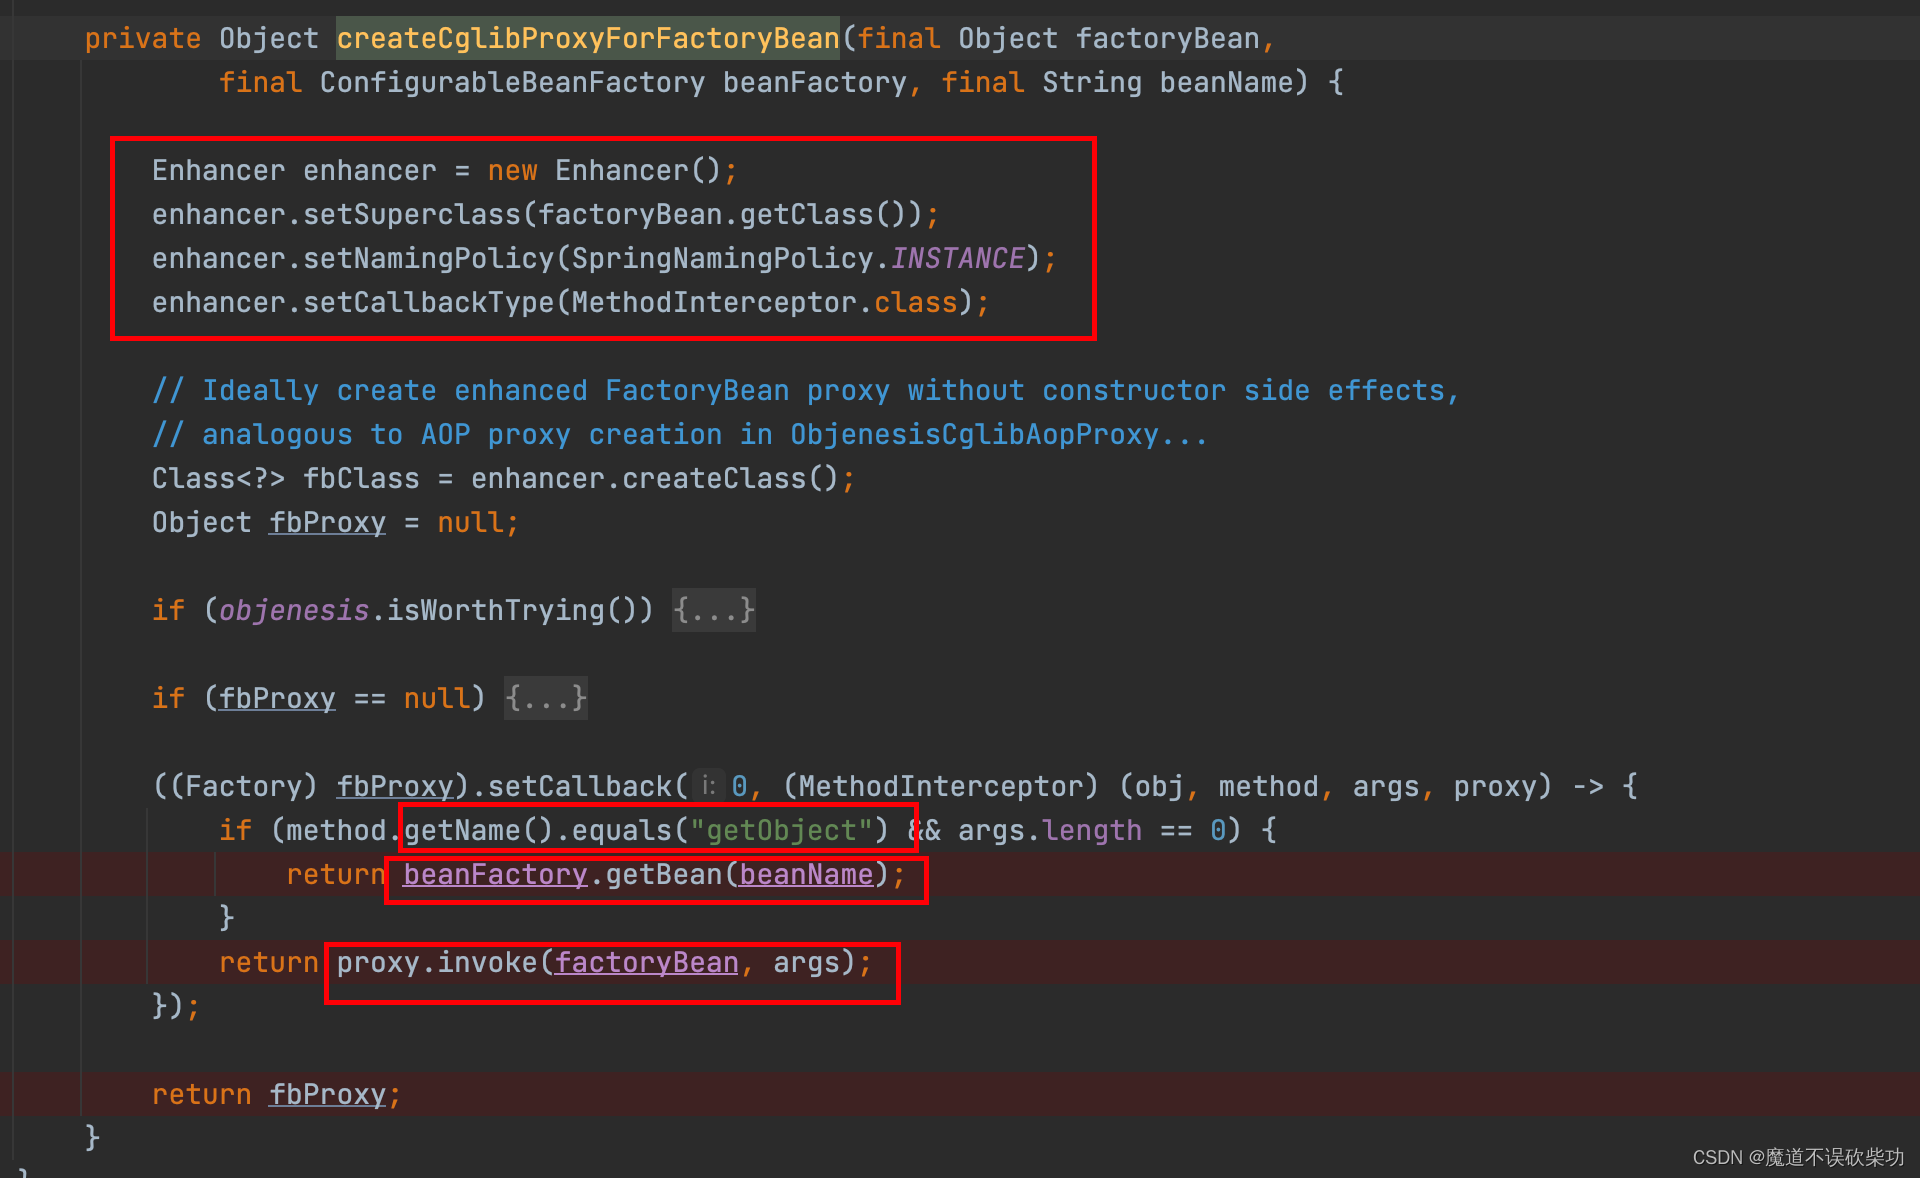Expand folded block after objenesis.isWorthTrying()
Image resolution: width=1920 pixels, height=1178 pixels.
[x=713, y=610]
